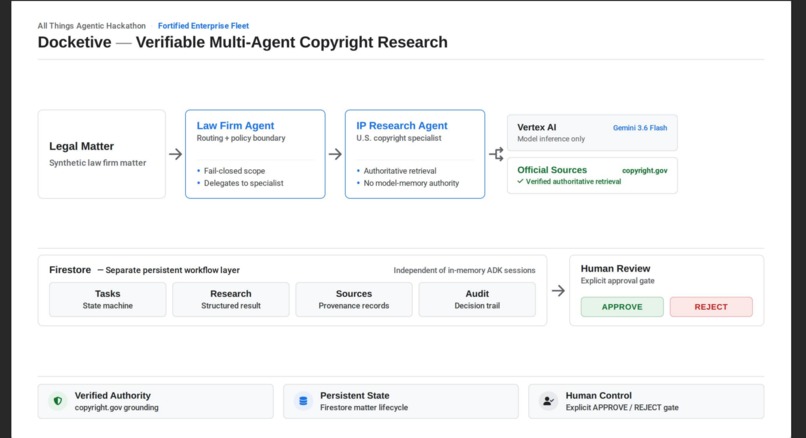
Task: Click the Fail-closed scope bullet
Action: tap(234, 171)
